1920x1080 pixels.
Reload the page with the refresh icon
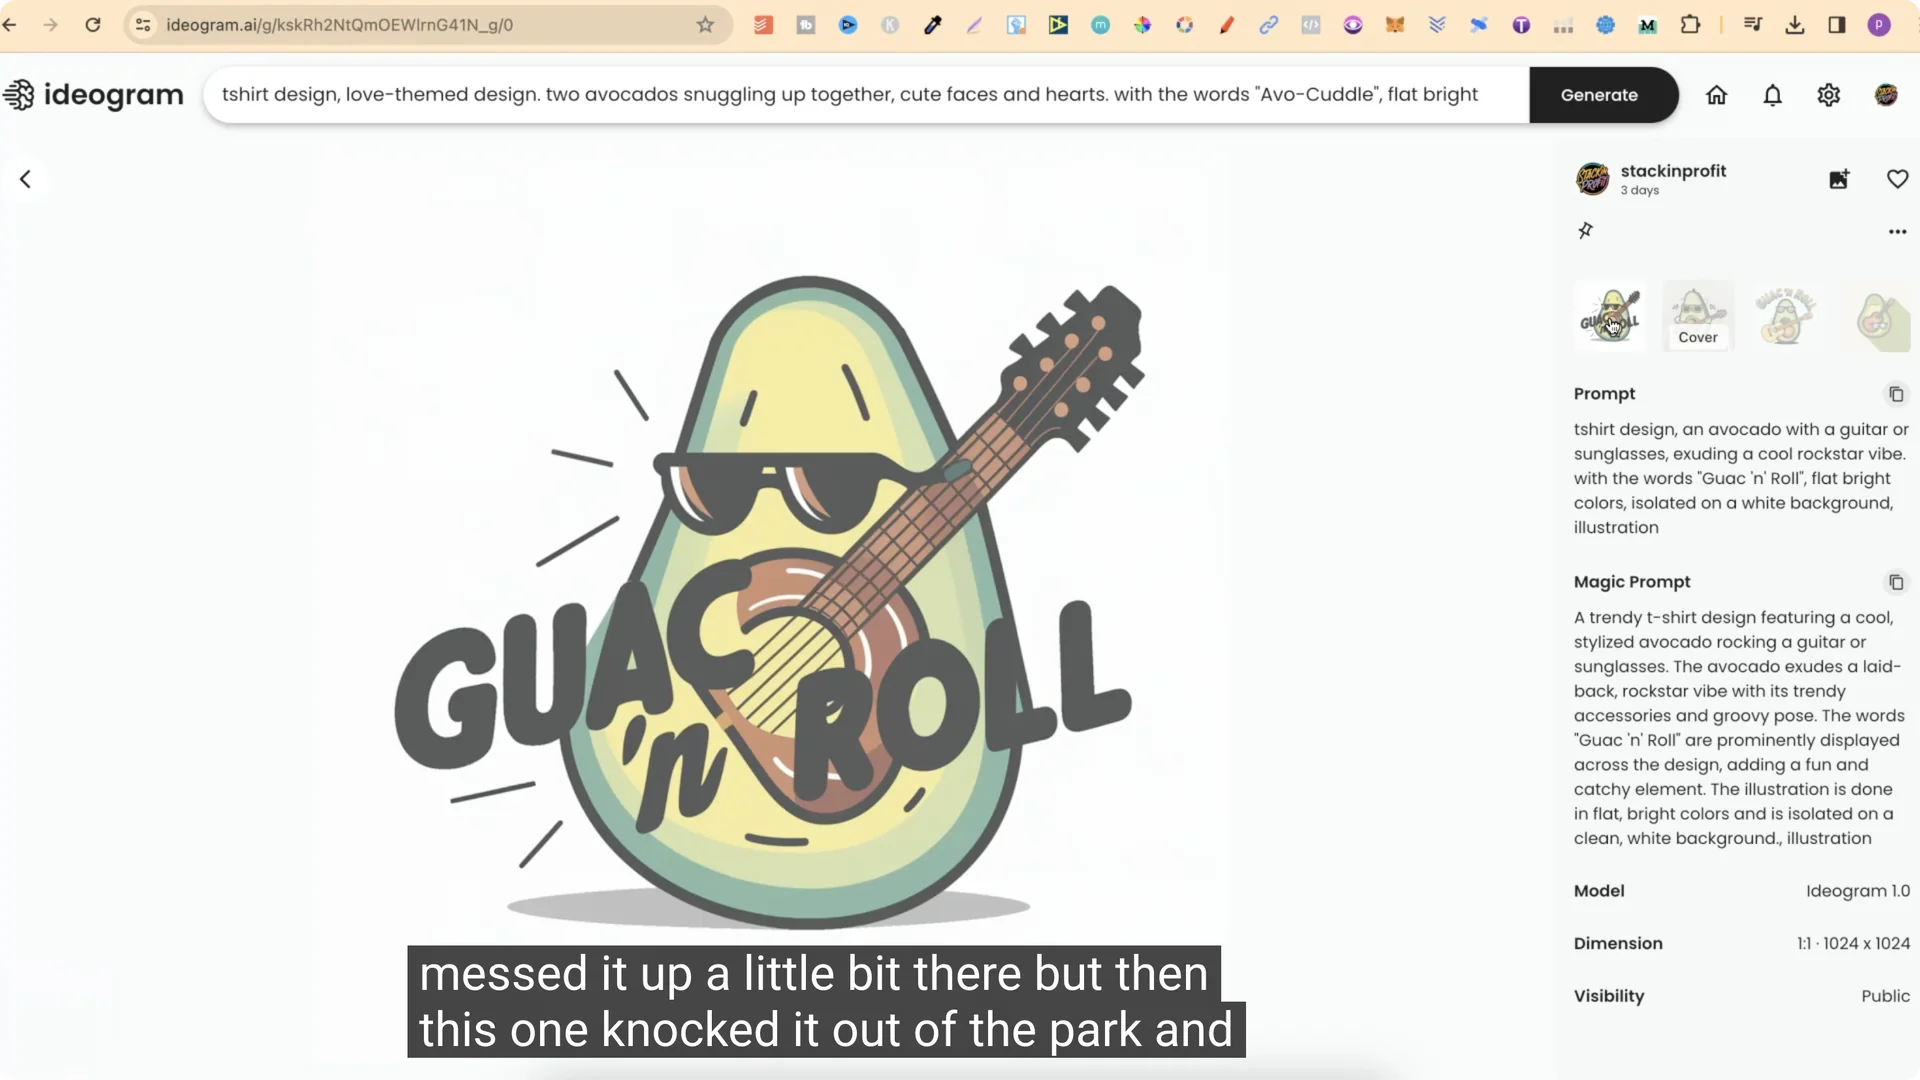(x=93, y=25)
